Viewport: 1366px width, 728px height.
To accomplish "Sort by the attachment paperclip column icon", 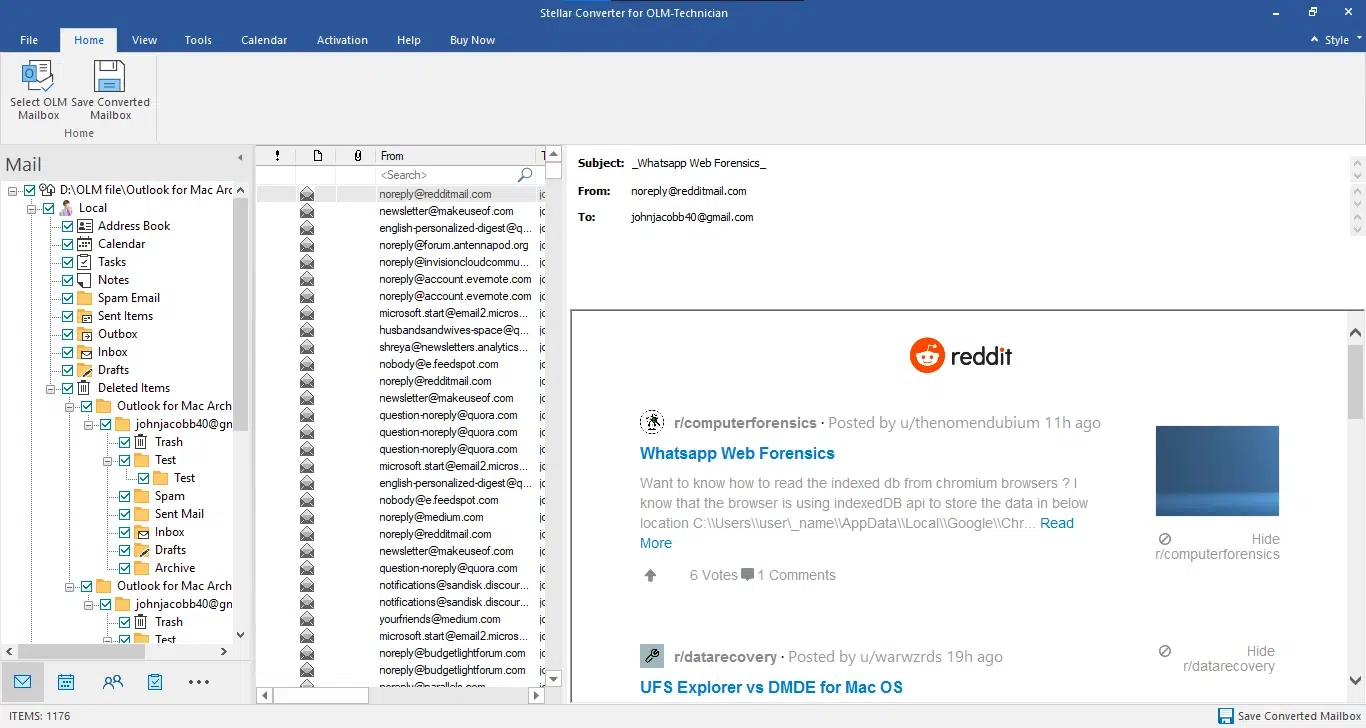I will click(x=357, y=156).
